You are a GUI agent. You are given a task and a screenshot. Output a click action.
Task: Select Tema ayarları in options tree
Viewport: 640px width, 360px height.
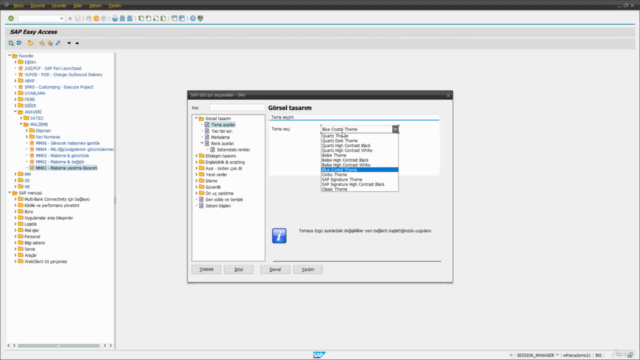coord(223,125)
